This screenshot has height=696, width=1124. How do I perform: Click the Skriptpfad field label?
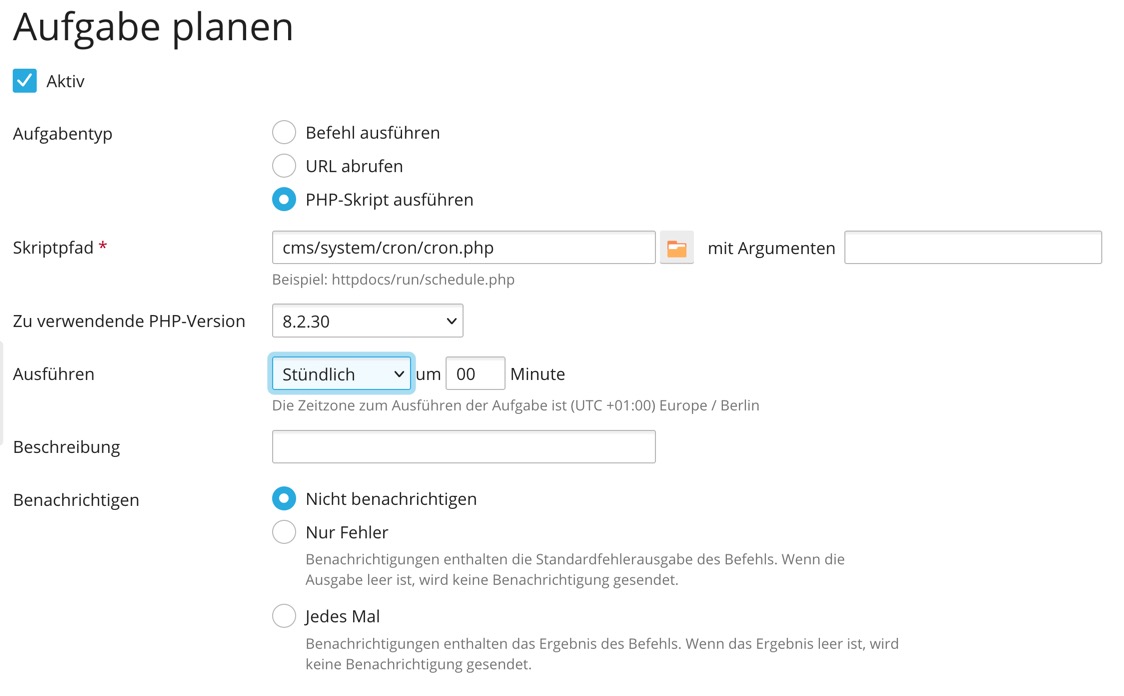coord(54,248)
